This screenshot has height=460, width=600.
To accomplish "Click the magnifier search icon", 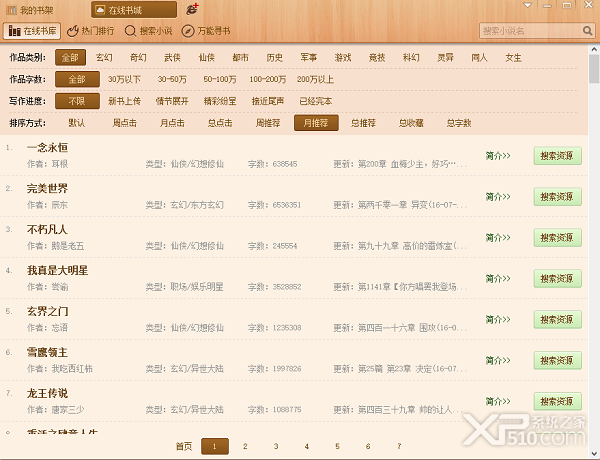I will [x=587, y=31].
